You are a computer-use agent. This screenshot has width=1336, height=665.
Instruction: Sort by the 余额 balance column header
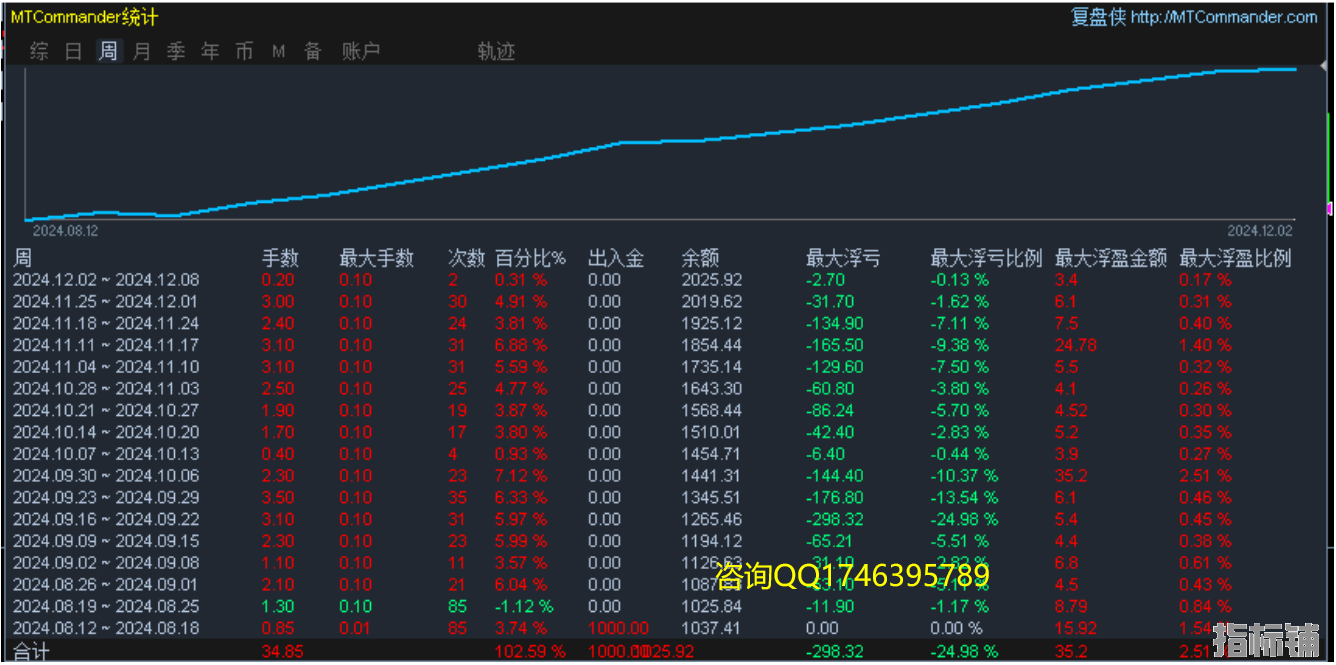click(x=700, y=258)
